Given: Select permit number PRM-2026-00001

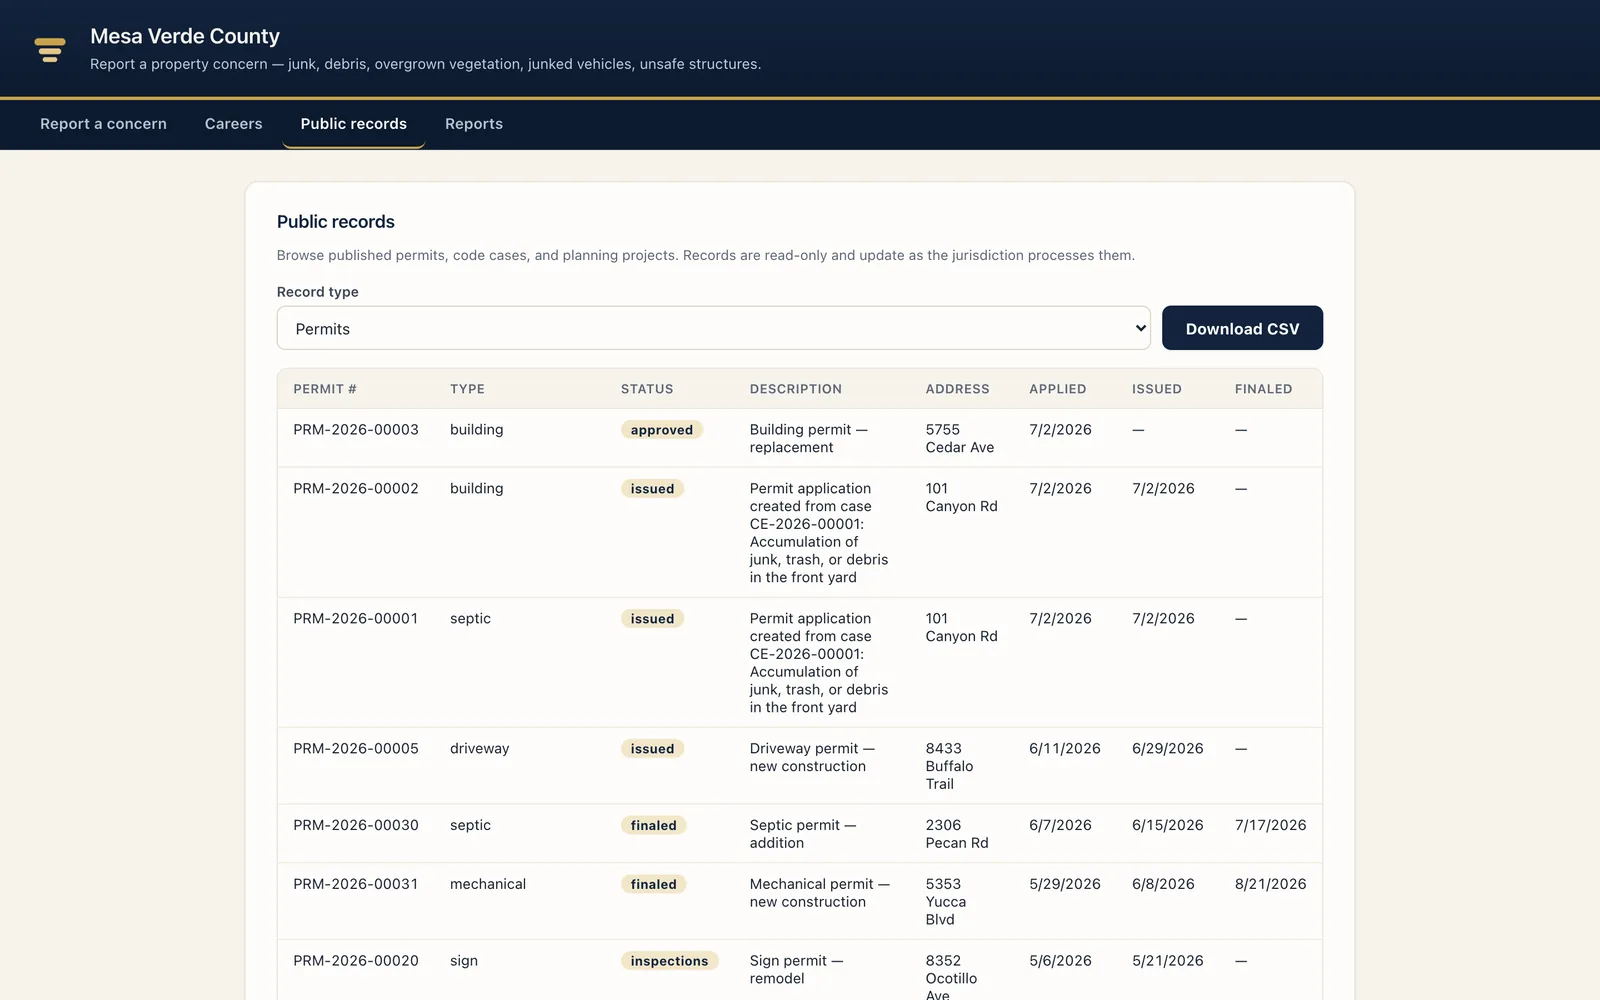Looking at the screenshot, I should click(356, 619).
